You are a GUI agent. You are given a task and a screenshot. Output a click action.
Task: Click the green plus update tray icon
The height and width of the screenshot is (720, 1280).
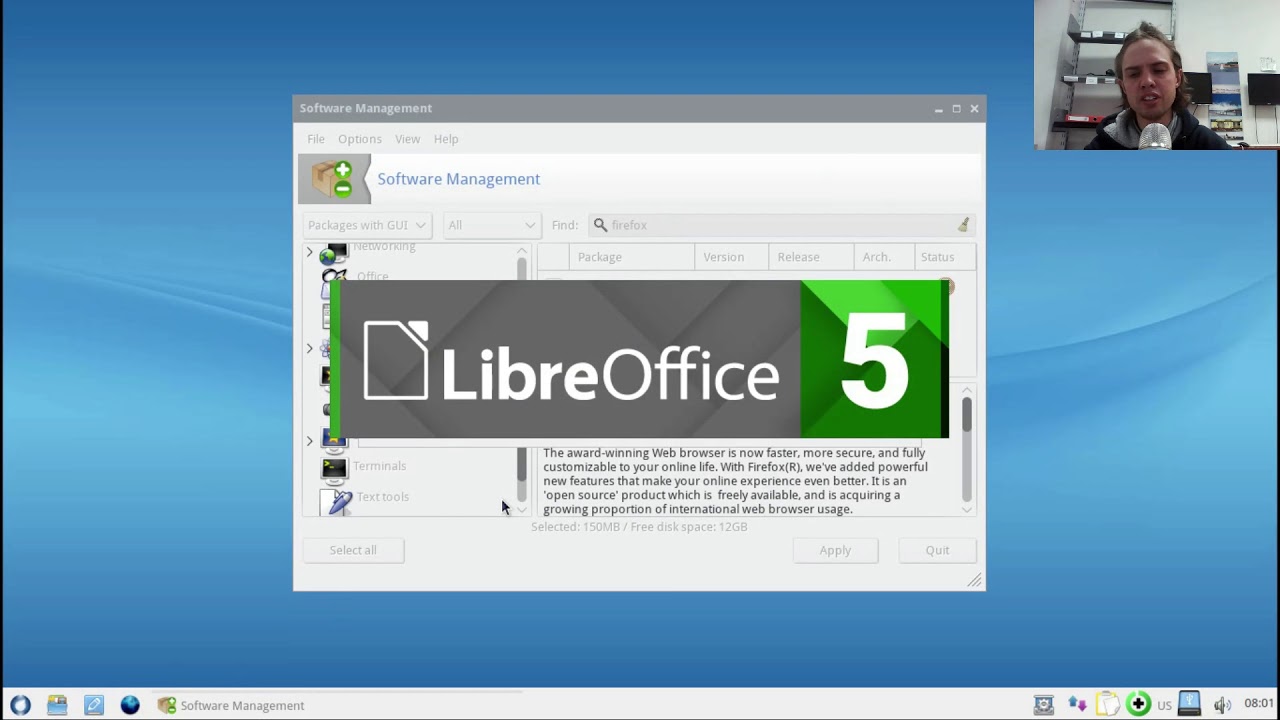tap(1138, 705)
